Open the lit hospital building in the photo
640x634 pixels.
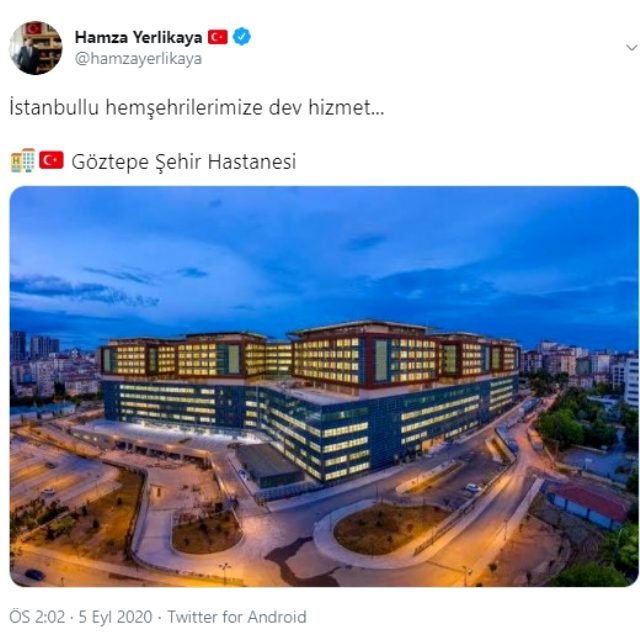click(x=310, y=398)
